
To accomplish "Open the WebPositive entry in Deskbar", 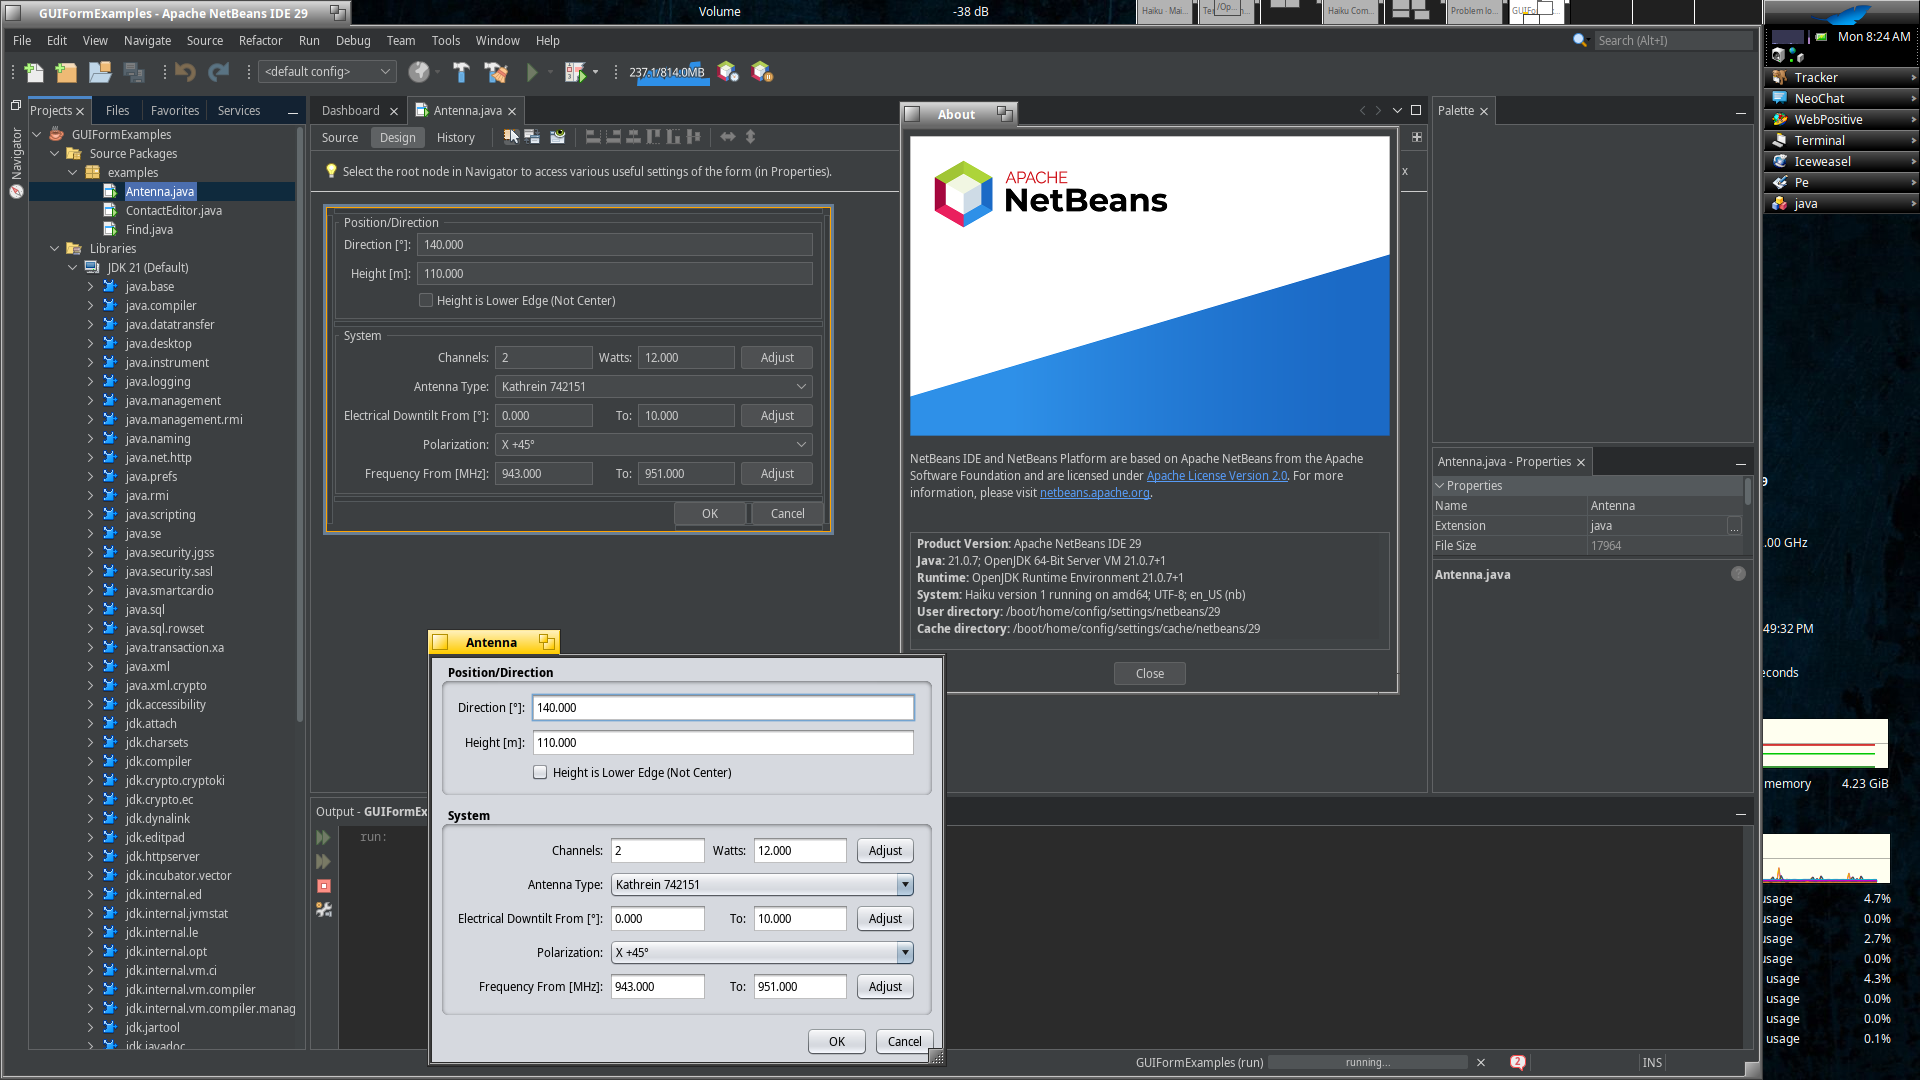I will 1840,120.
